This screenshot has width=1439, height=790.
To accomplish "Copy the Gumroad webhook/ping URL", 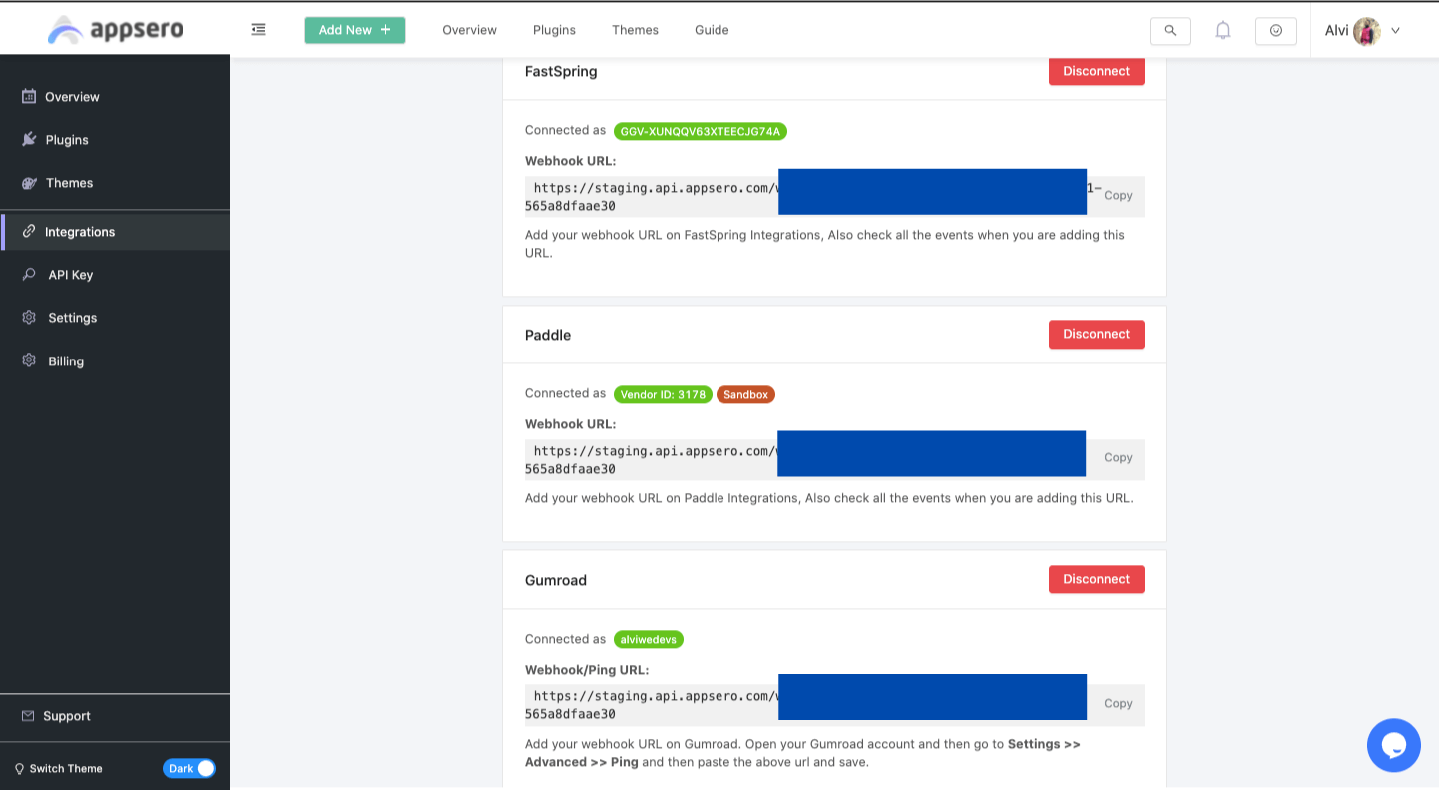I will pos(1118,704).
